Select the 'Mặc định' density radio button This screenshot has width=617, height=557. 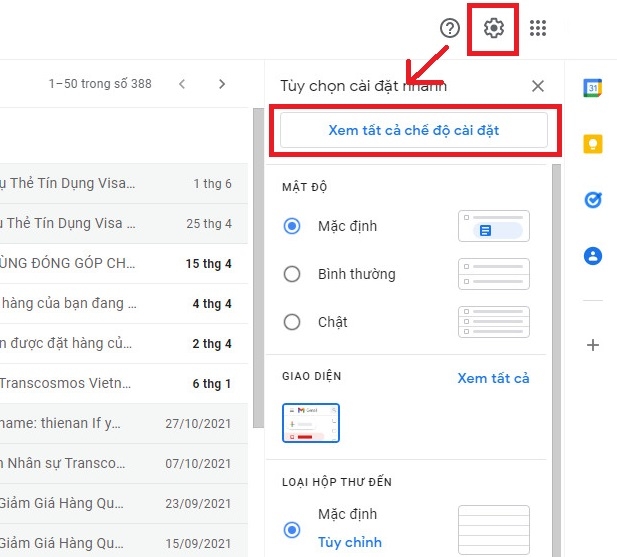292,226
